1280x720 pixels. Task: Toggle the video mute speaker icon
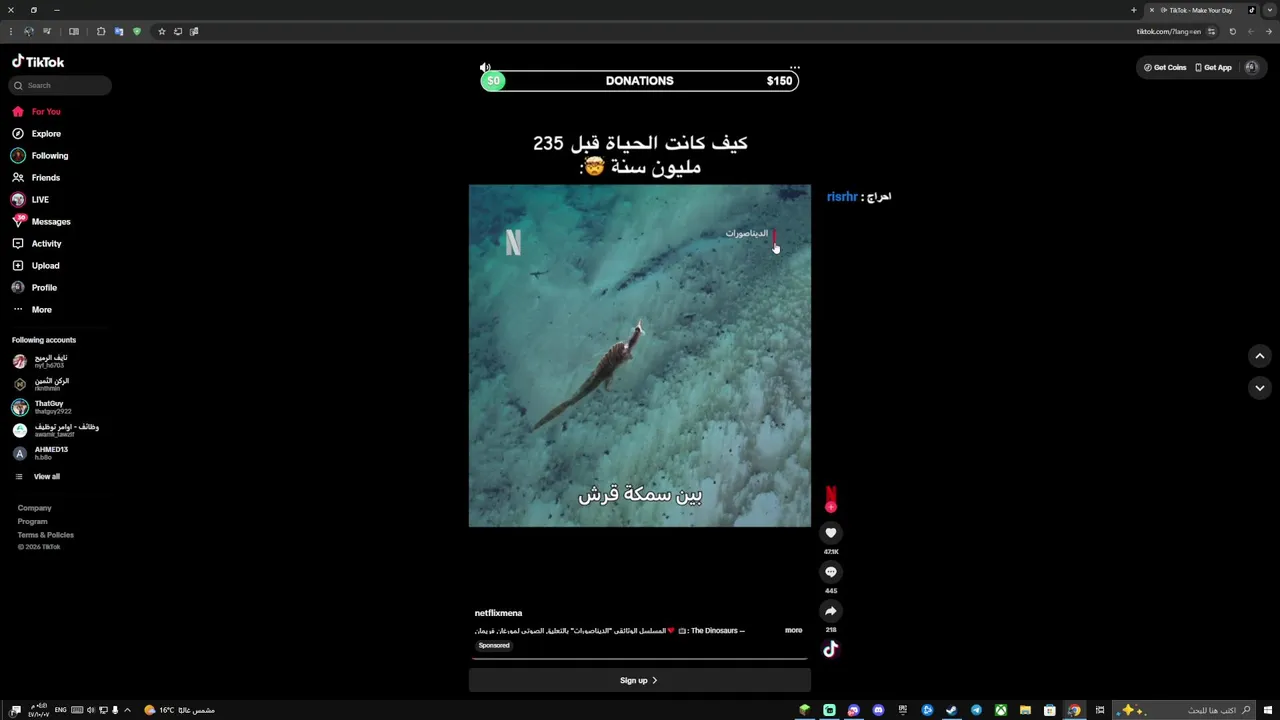click(485, 68)
